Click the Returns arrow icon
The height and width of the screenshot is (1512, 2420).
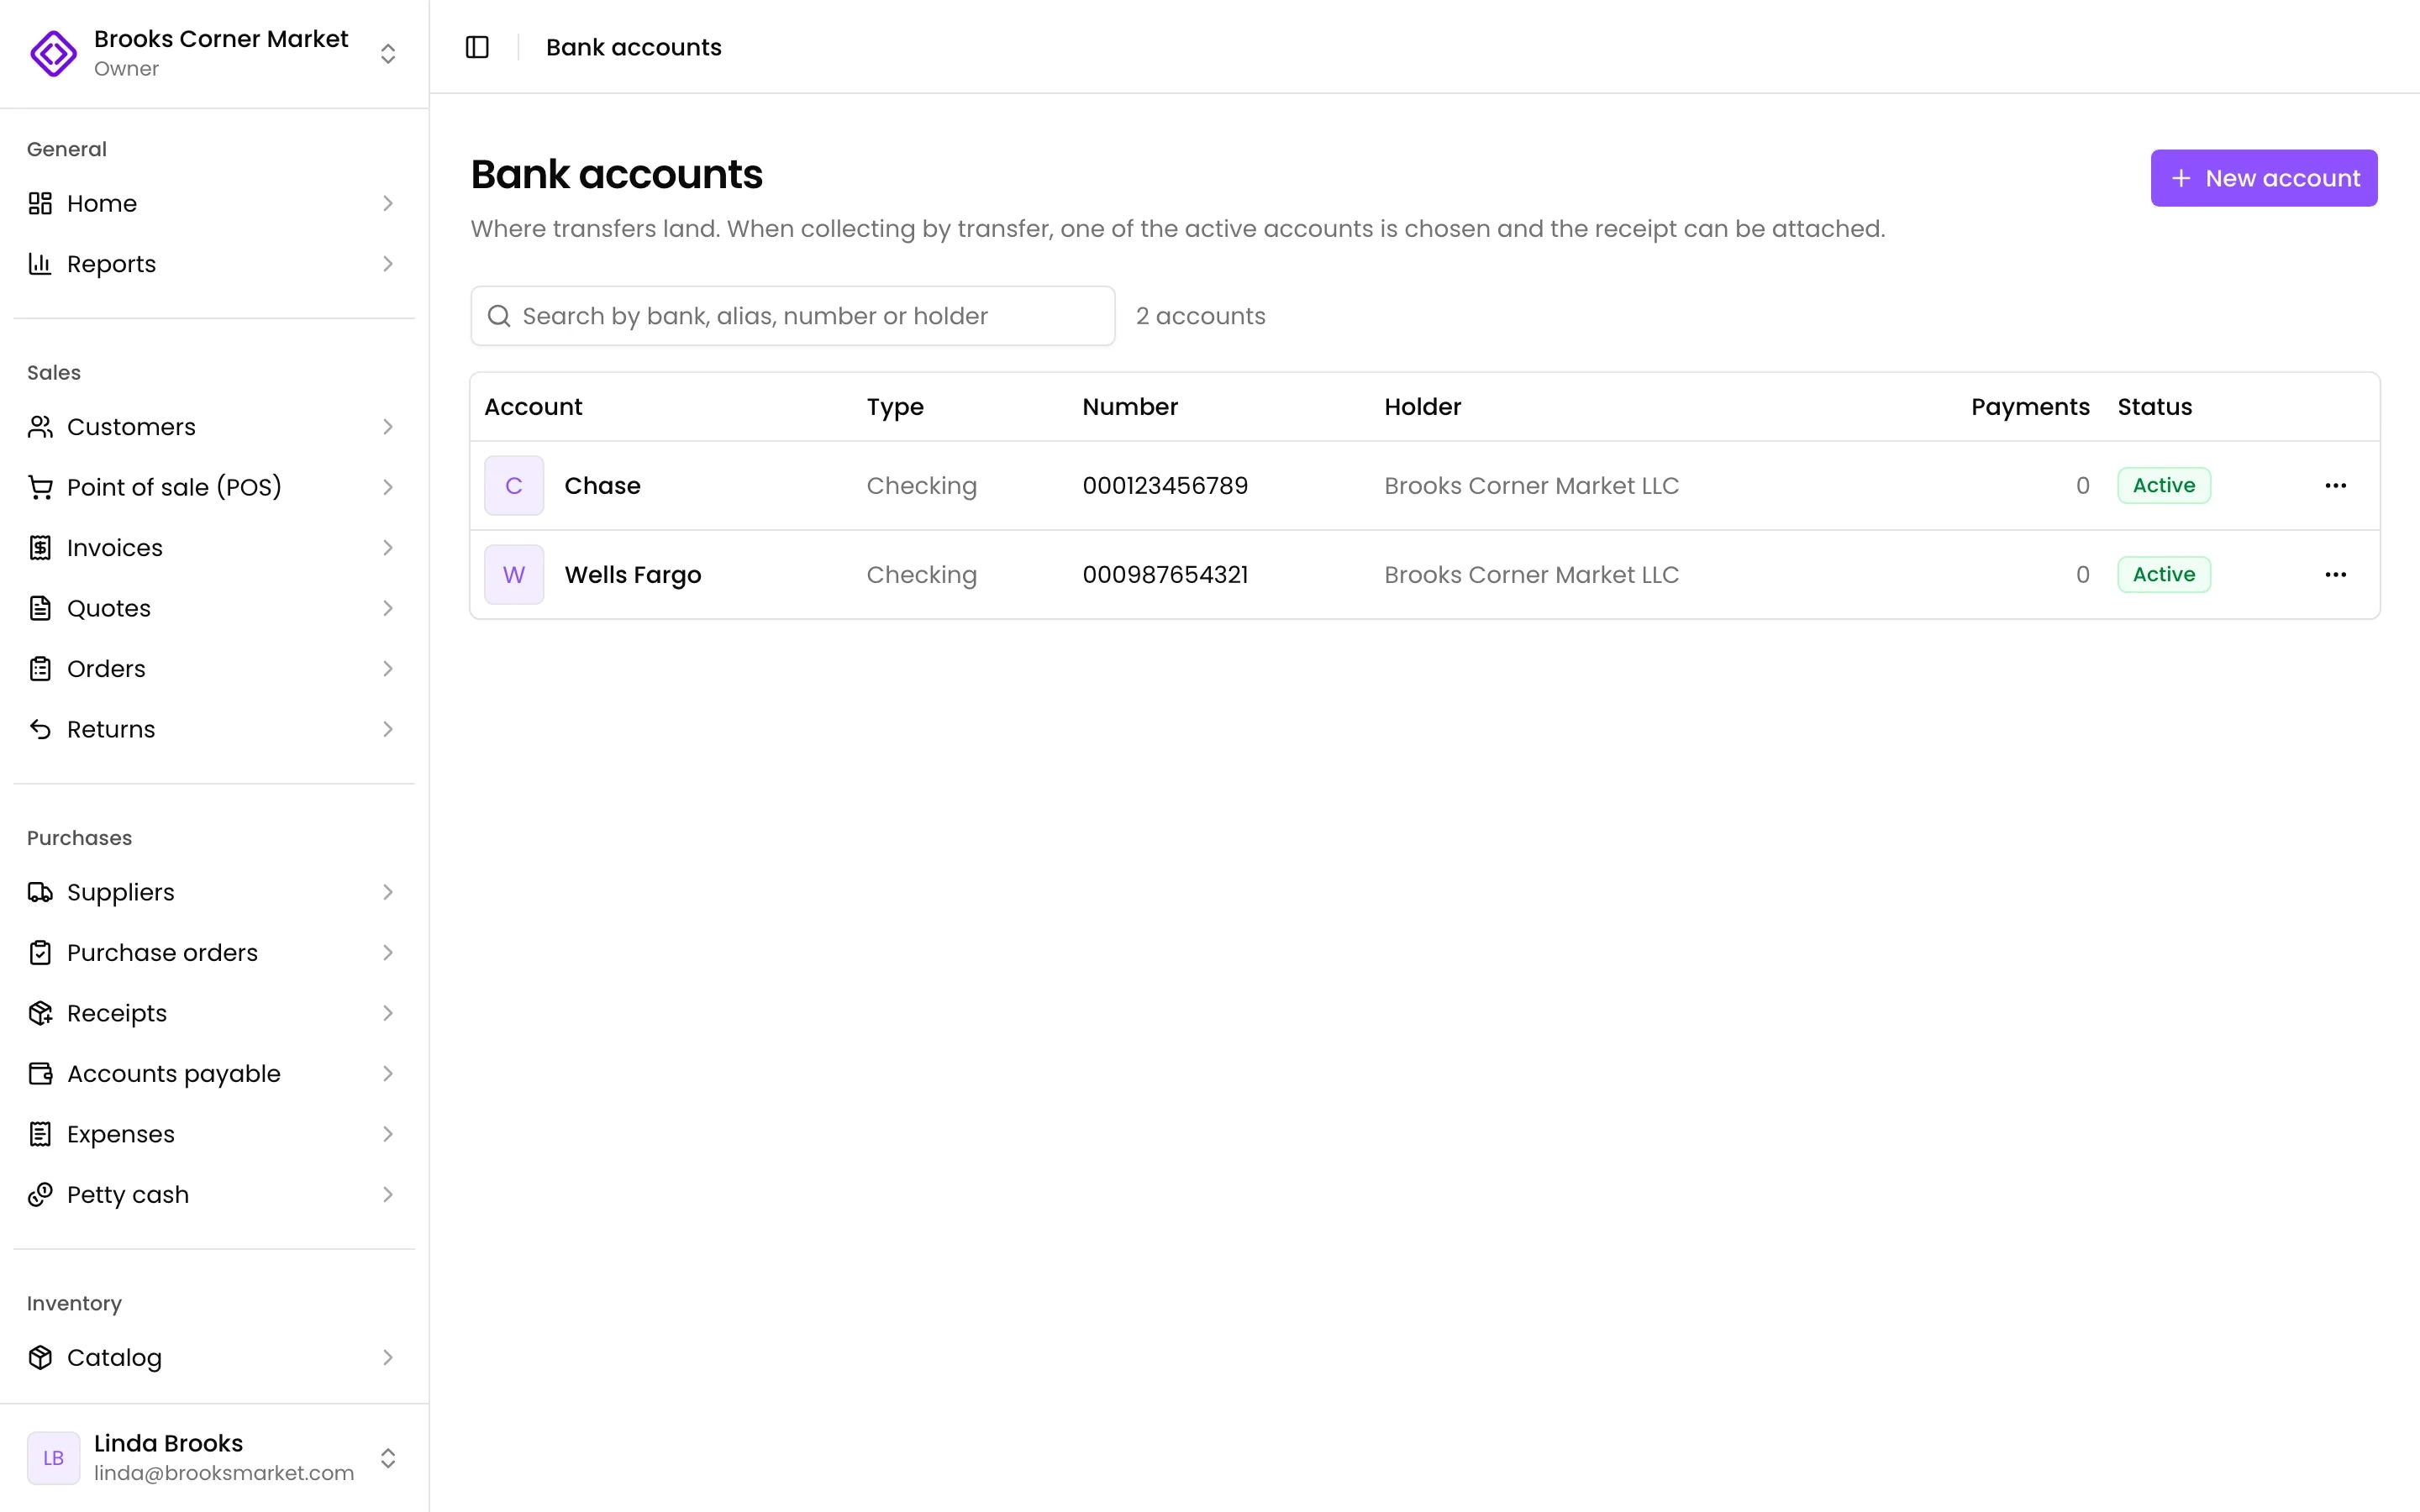tap(40, 729)
